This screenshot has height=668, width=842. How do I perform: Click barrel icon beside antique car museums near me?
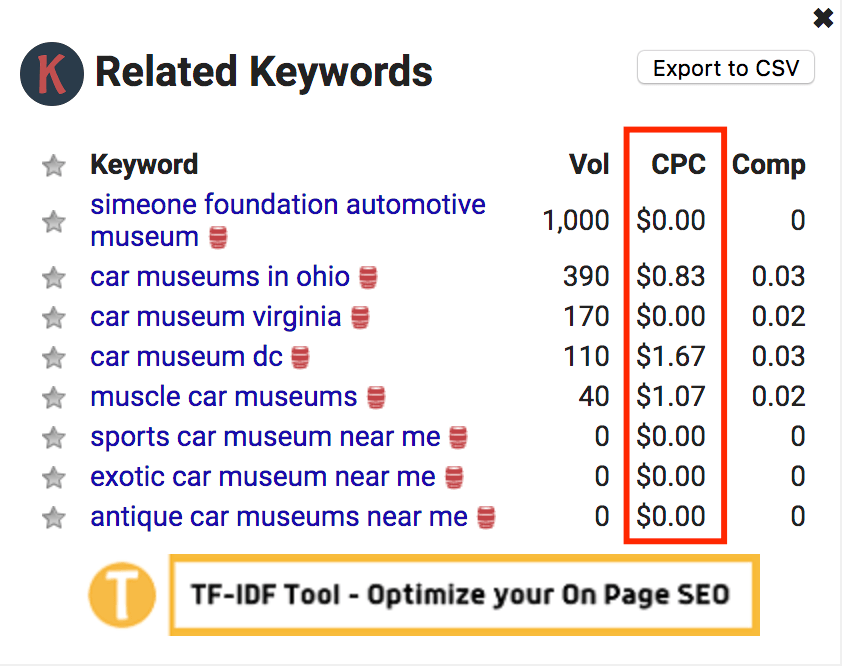click(486, 517)
